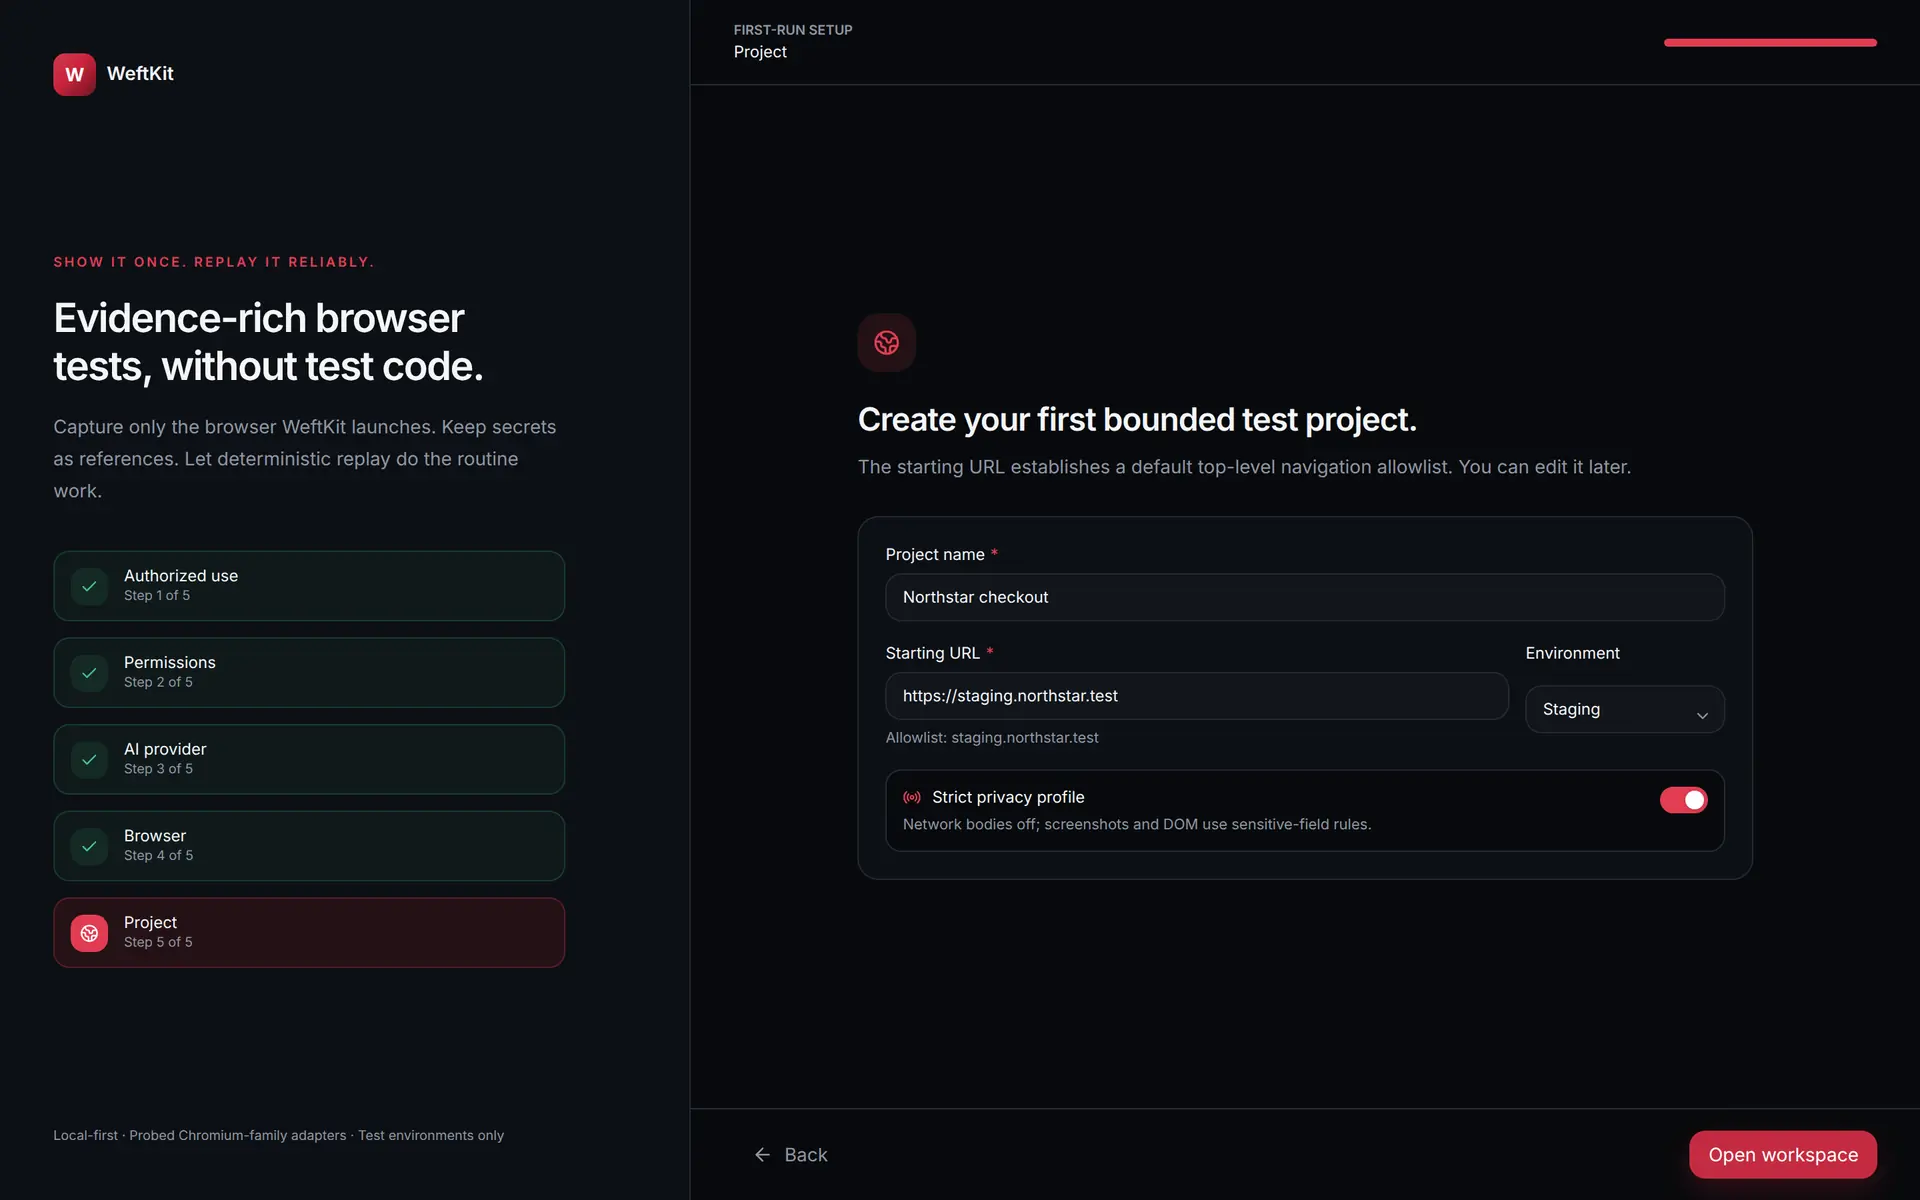Focus the Starting URL input field
The width and height of the screenshot is (1920, 1200).
click(x=1197, y=696)
